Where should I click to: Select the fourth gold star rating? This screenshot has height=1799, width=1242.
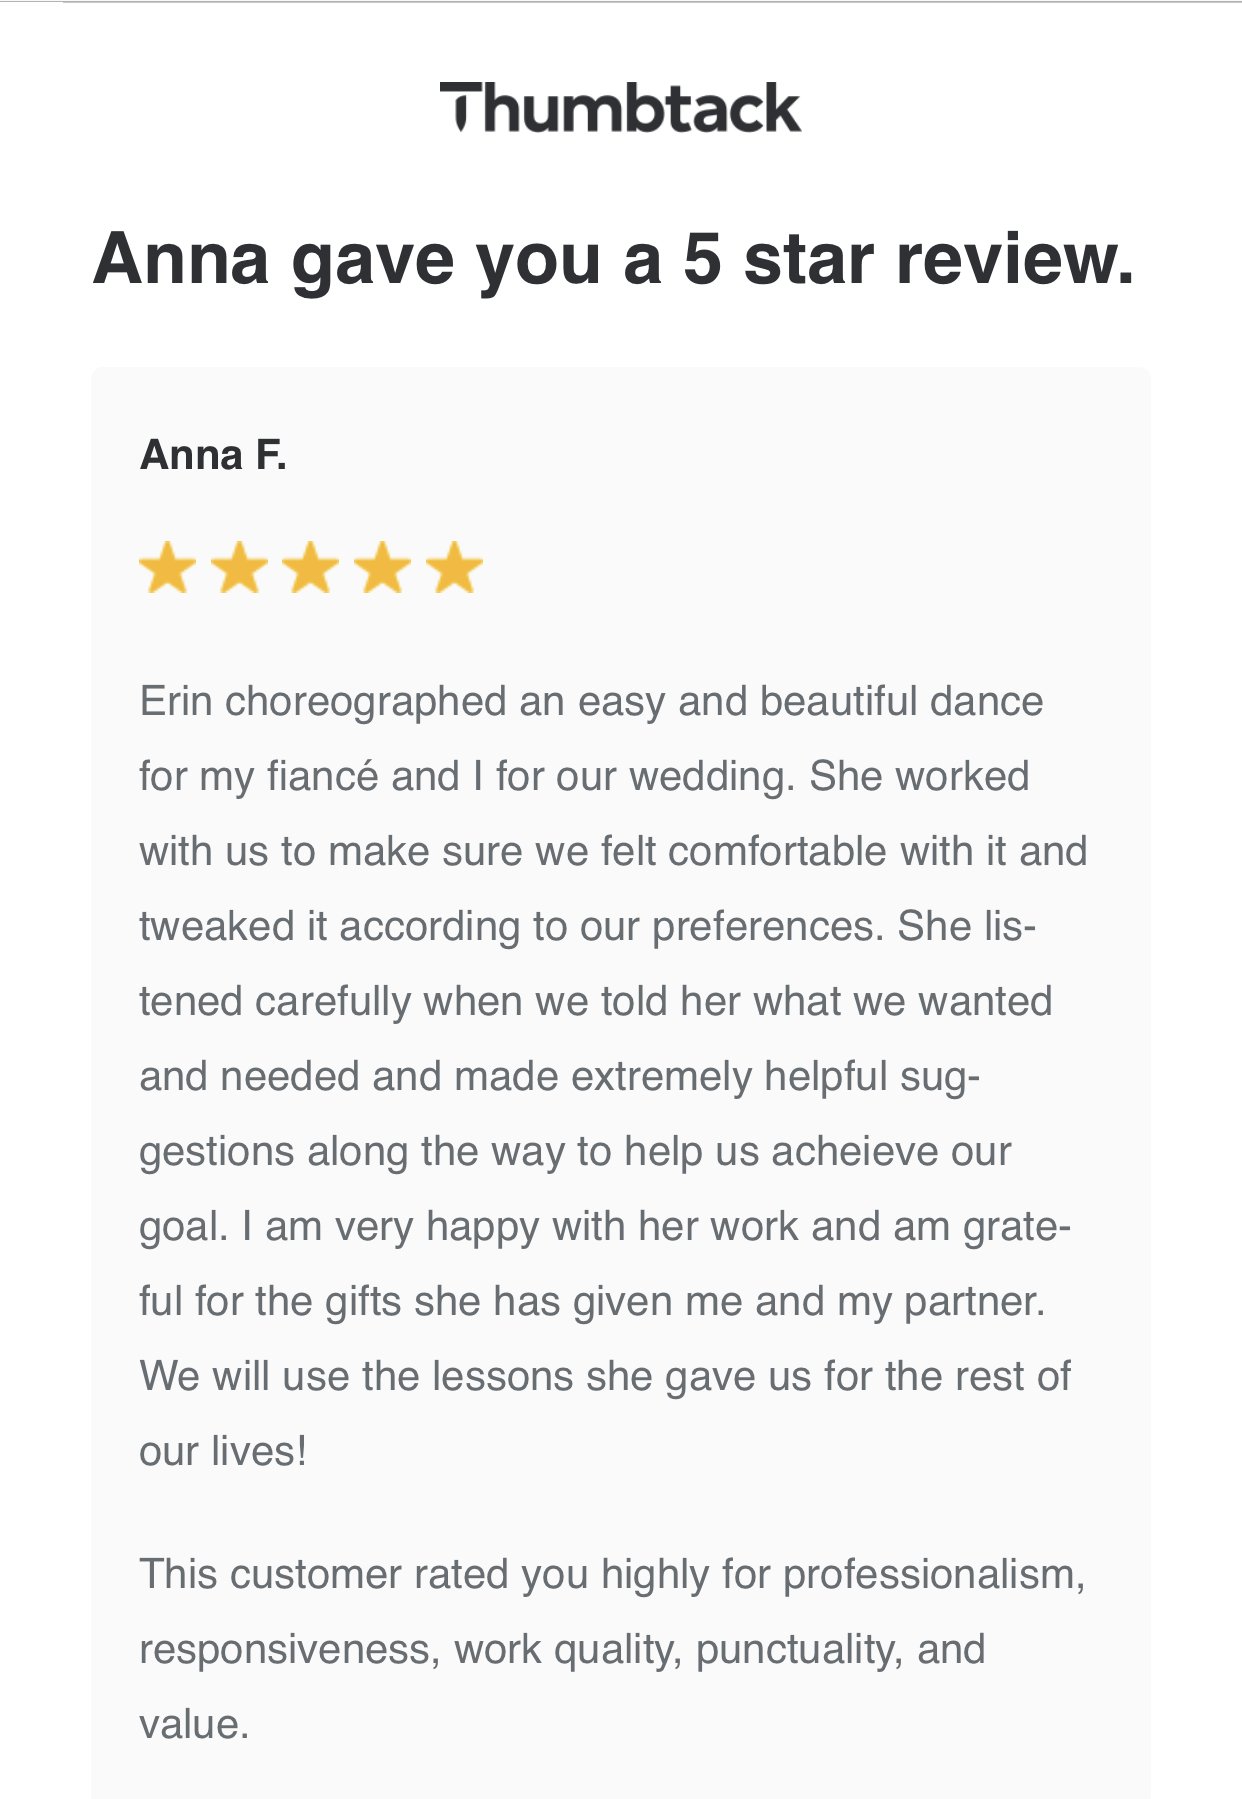pyautogui.click(x=383, y=568)
